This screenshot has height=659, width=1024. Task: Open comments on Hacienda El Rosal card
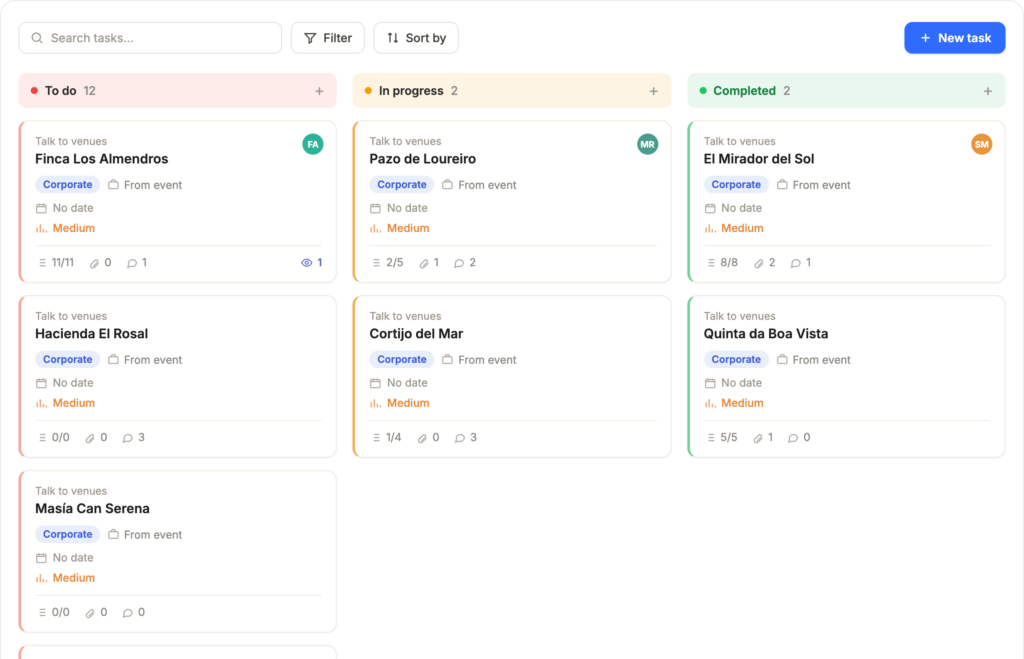[x=133, y=438]
